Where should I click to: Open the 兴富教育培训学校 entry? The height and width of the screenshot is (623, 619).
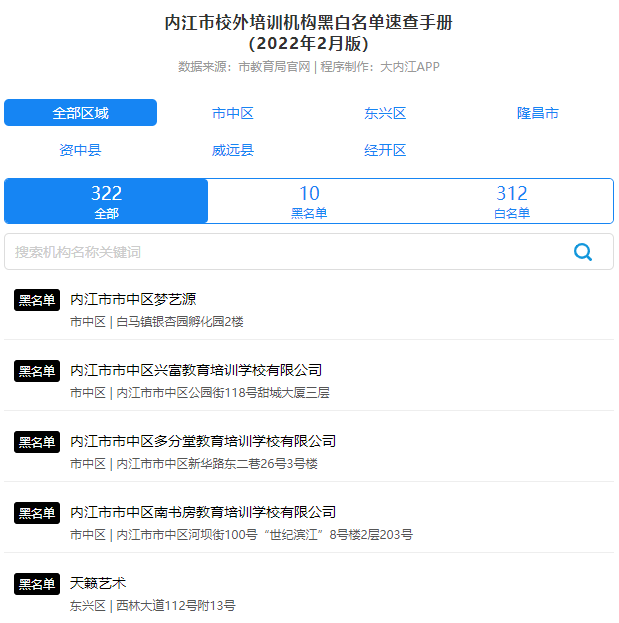tap(196, 370)
